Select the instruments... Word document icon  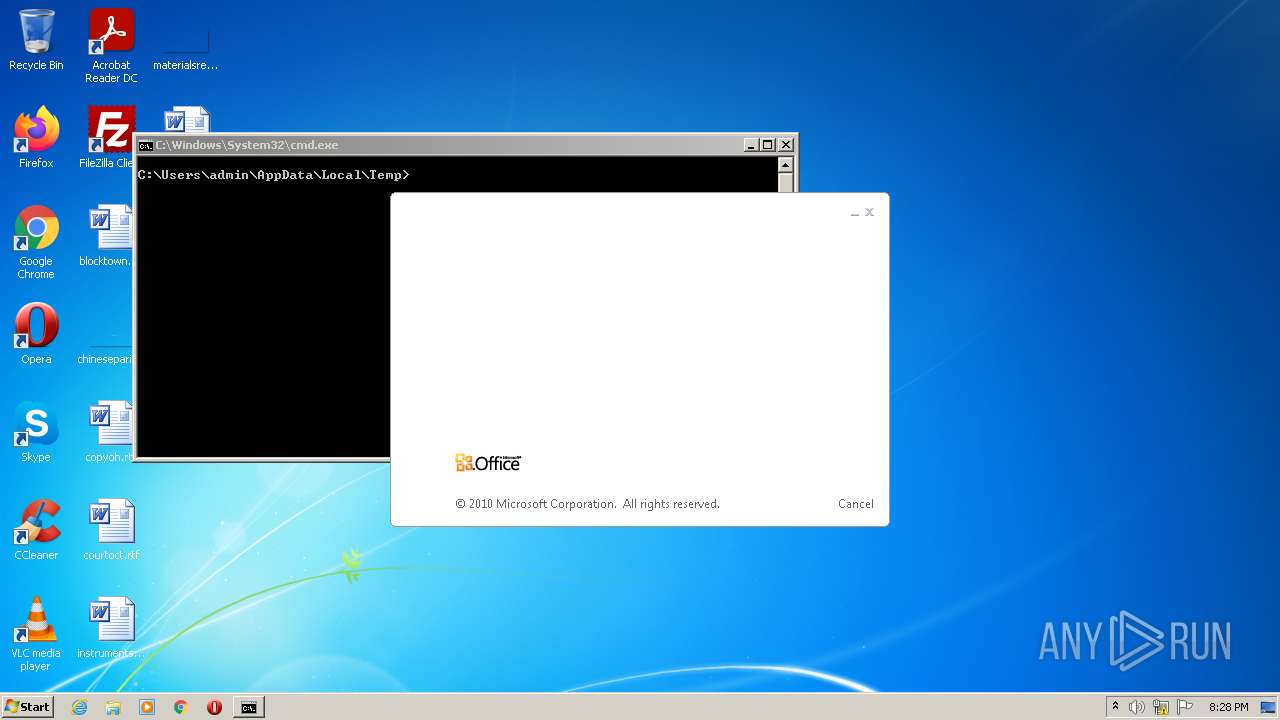click(x=111, y=628)
